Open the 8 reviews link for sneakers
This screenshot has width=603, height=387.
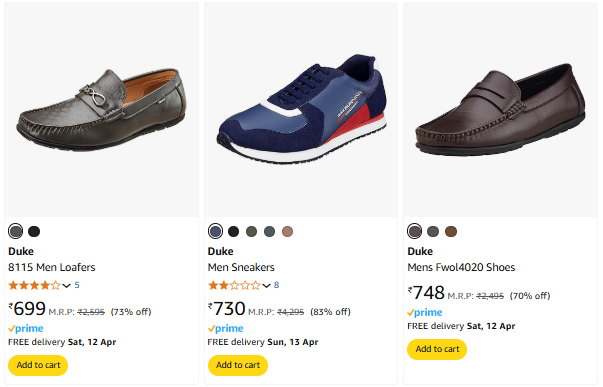pyautogui.click(x=277, y=285)
